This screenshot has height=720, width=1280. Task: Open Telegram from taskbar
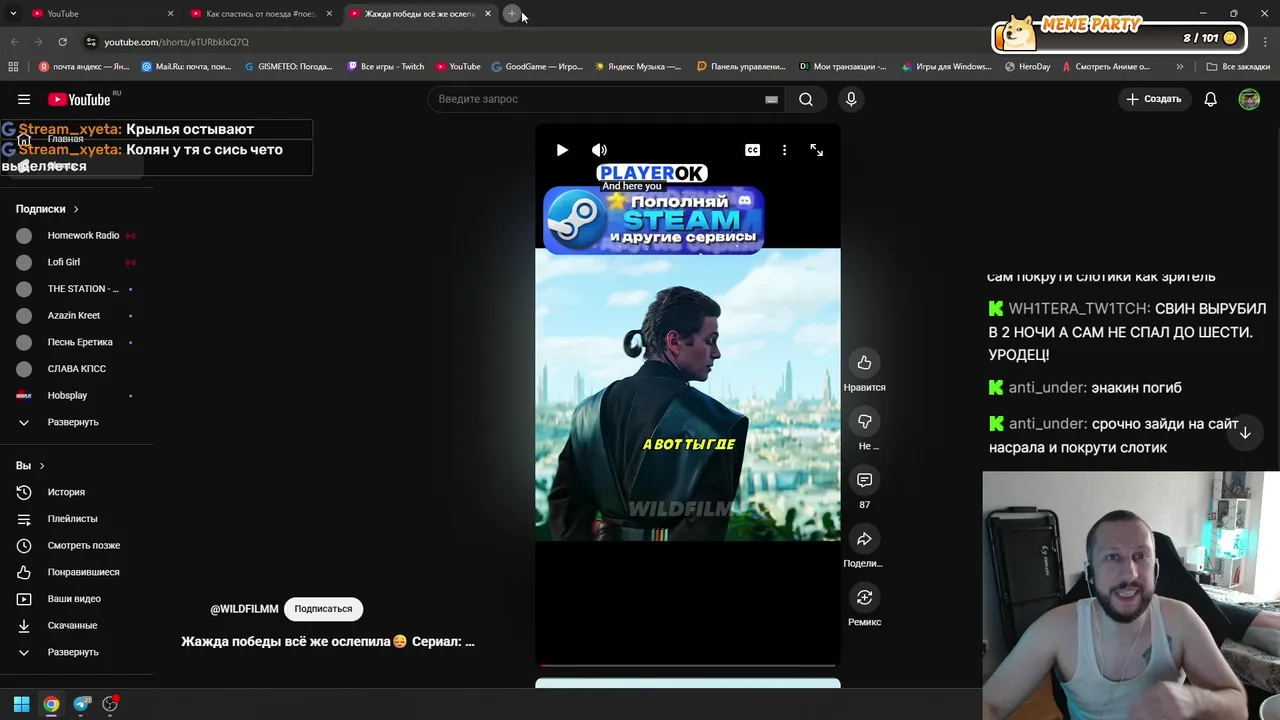tap(82, 704)
